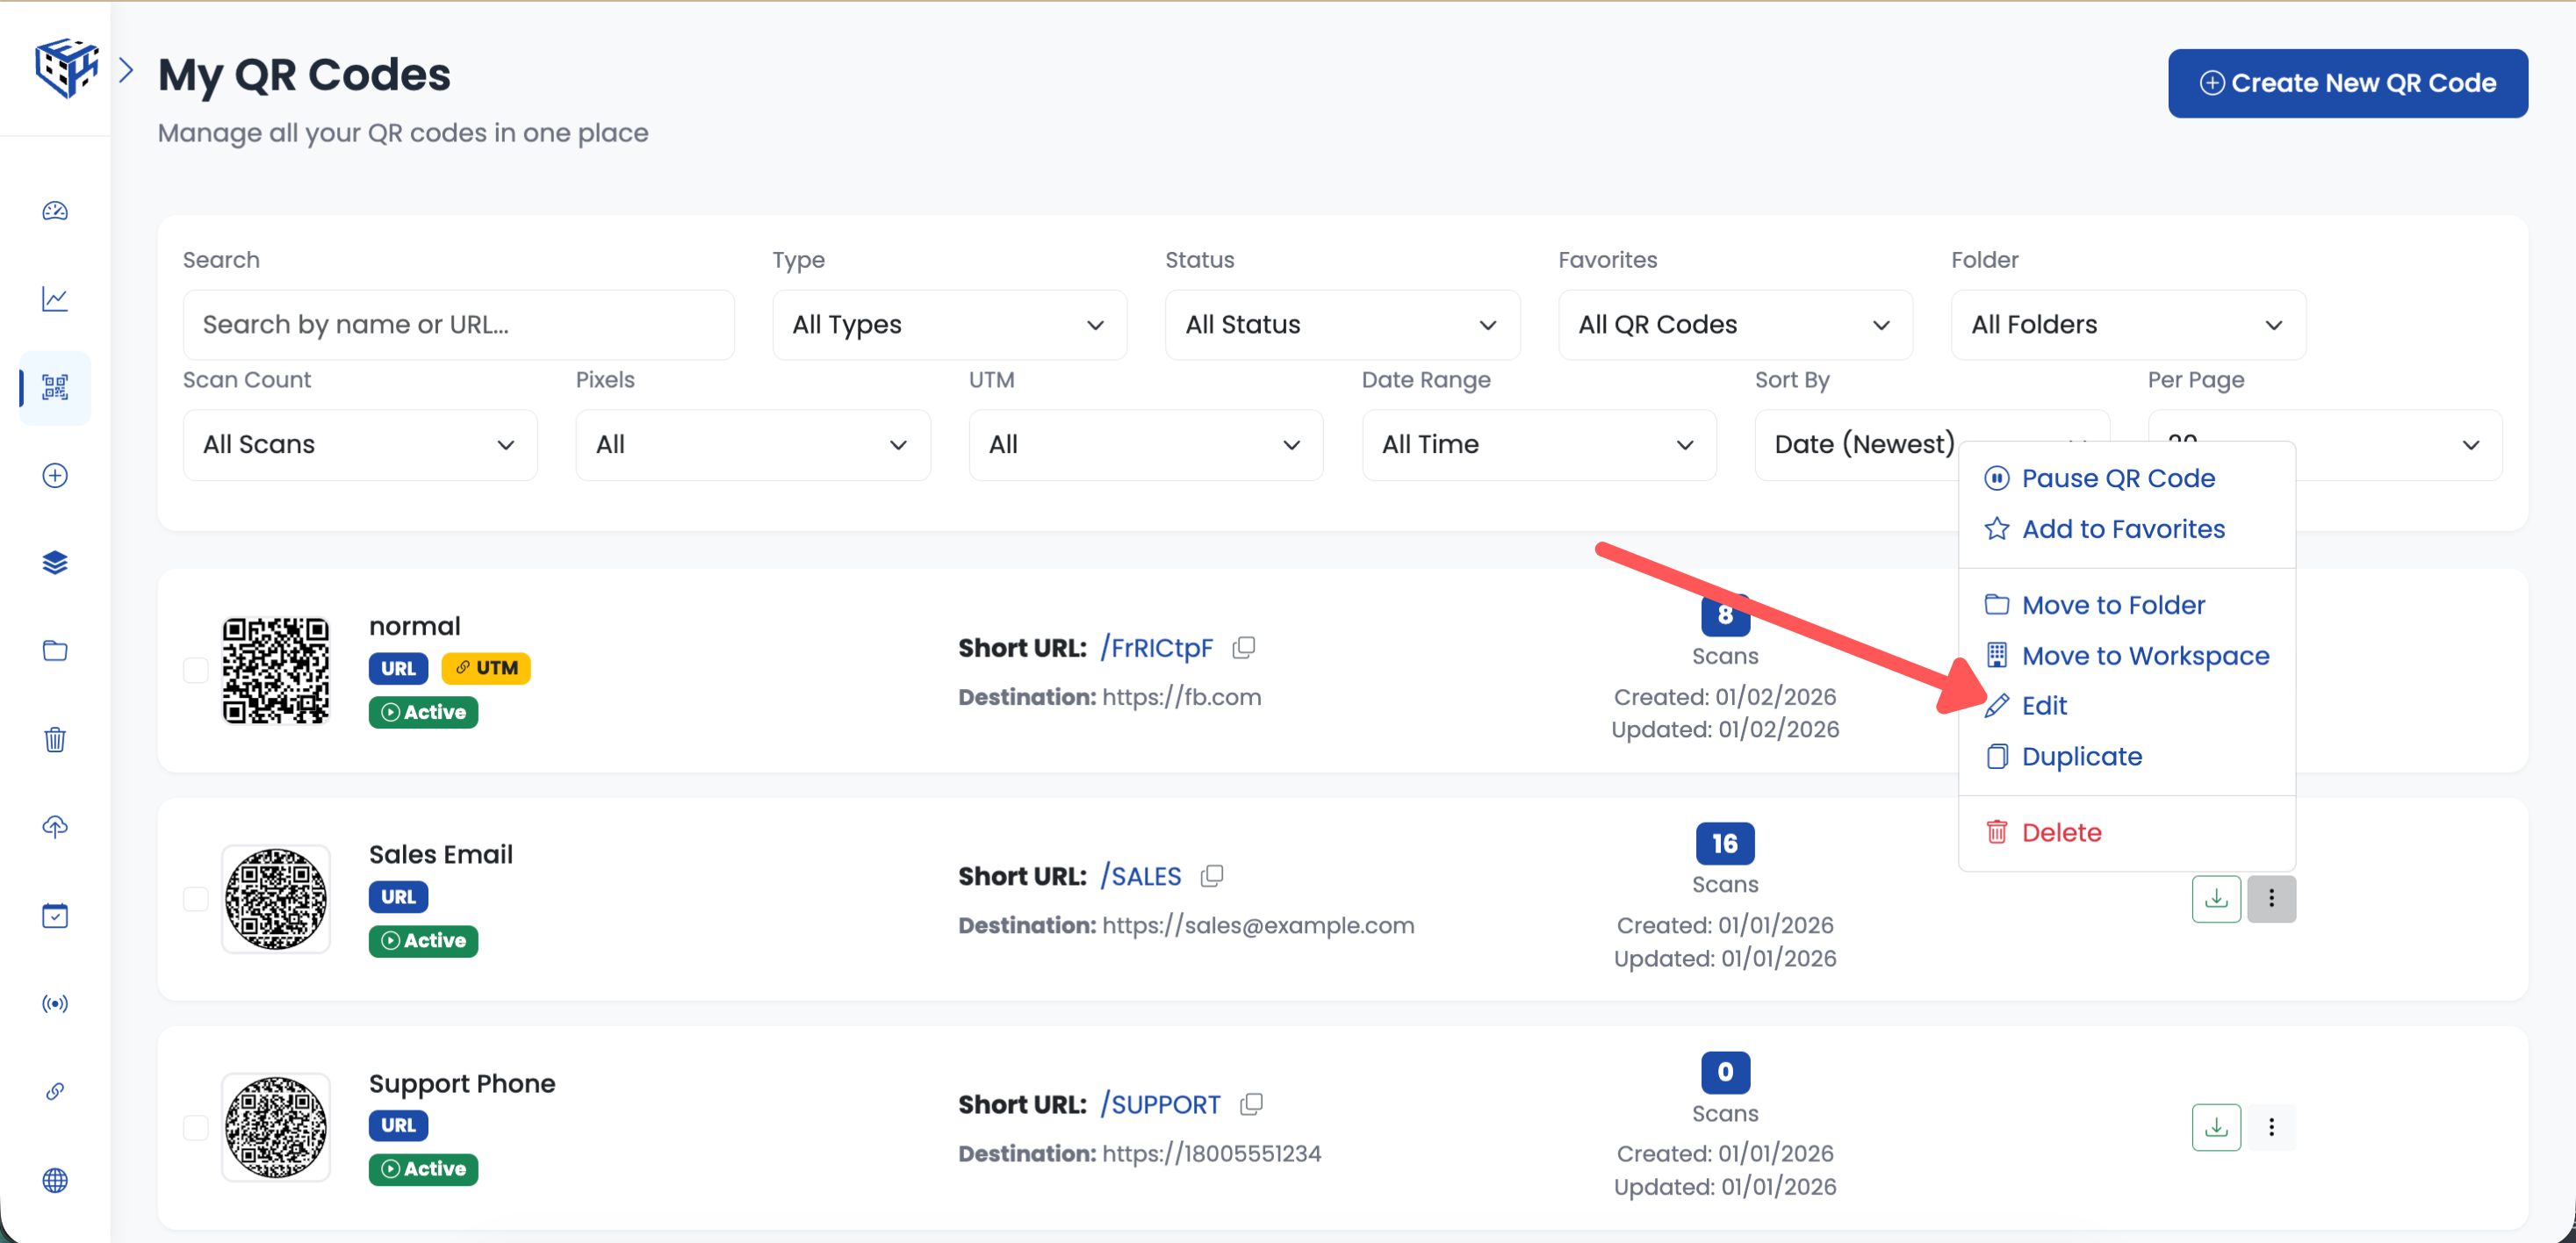Select Move to Folder menu option
The width and height of the screenshot is (2576, 1243).
pyautogui.click(x=2112, y=605)
